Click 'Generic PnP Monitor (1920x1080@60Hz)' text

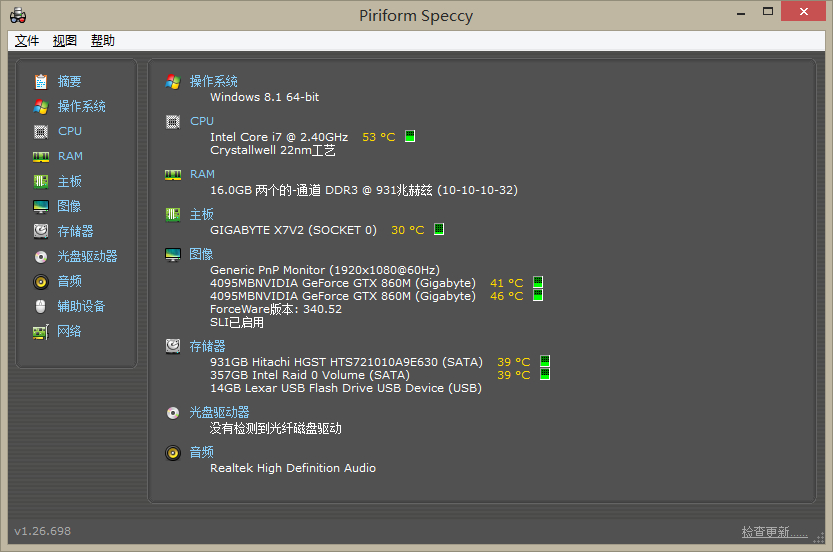point(325,270)
